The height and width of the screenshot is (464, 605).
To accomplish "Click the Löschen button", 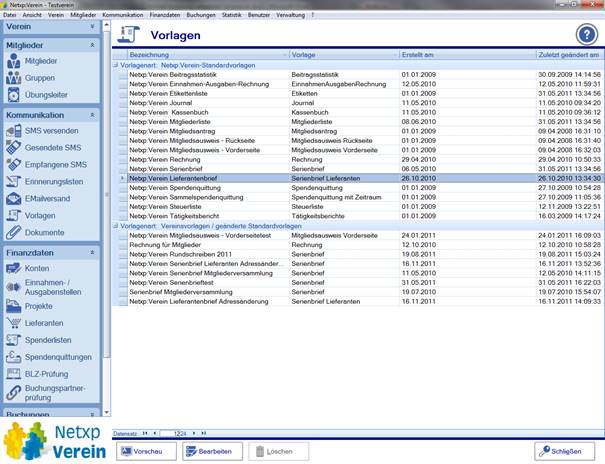I will (279, 451).
